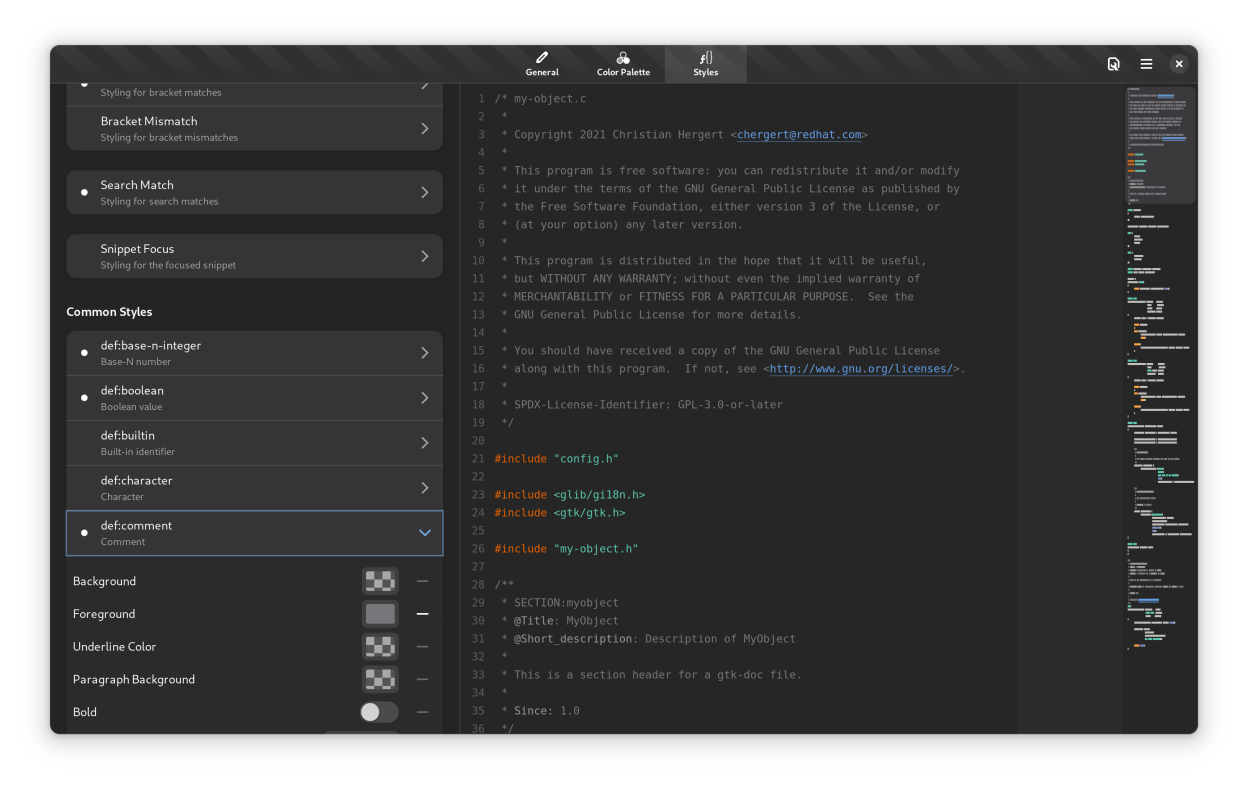Open the Background color swatch
1248x789 pixels.
click(380, 581)
